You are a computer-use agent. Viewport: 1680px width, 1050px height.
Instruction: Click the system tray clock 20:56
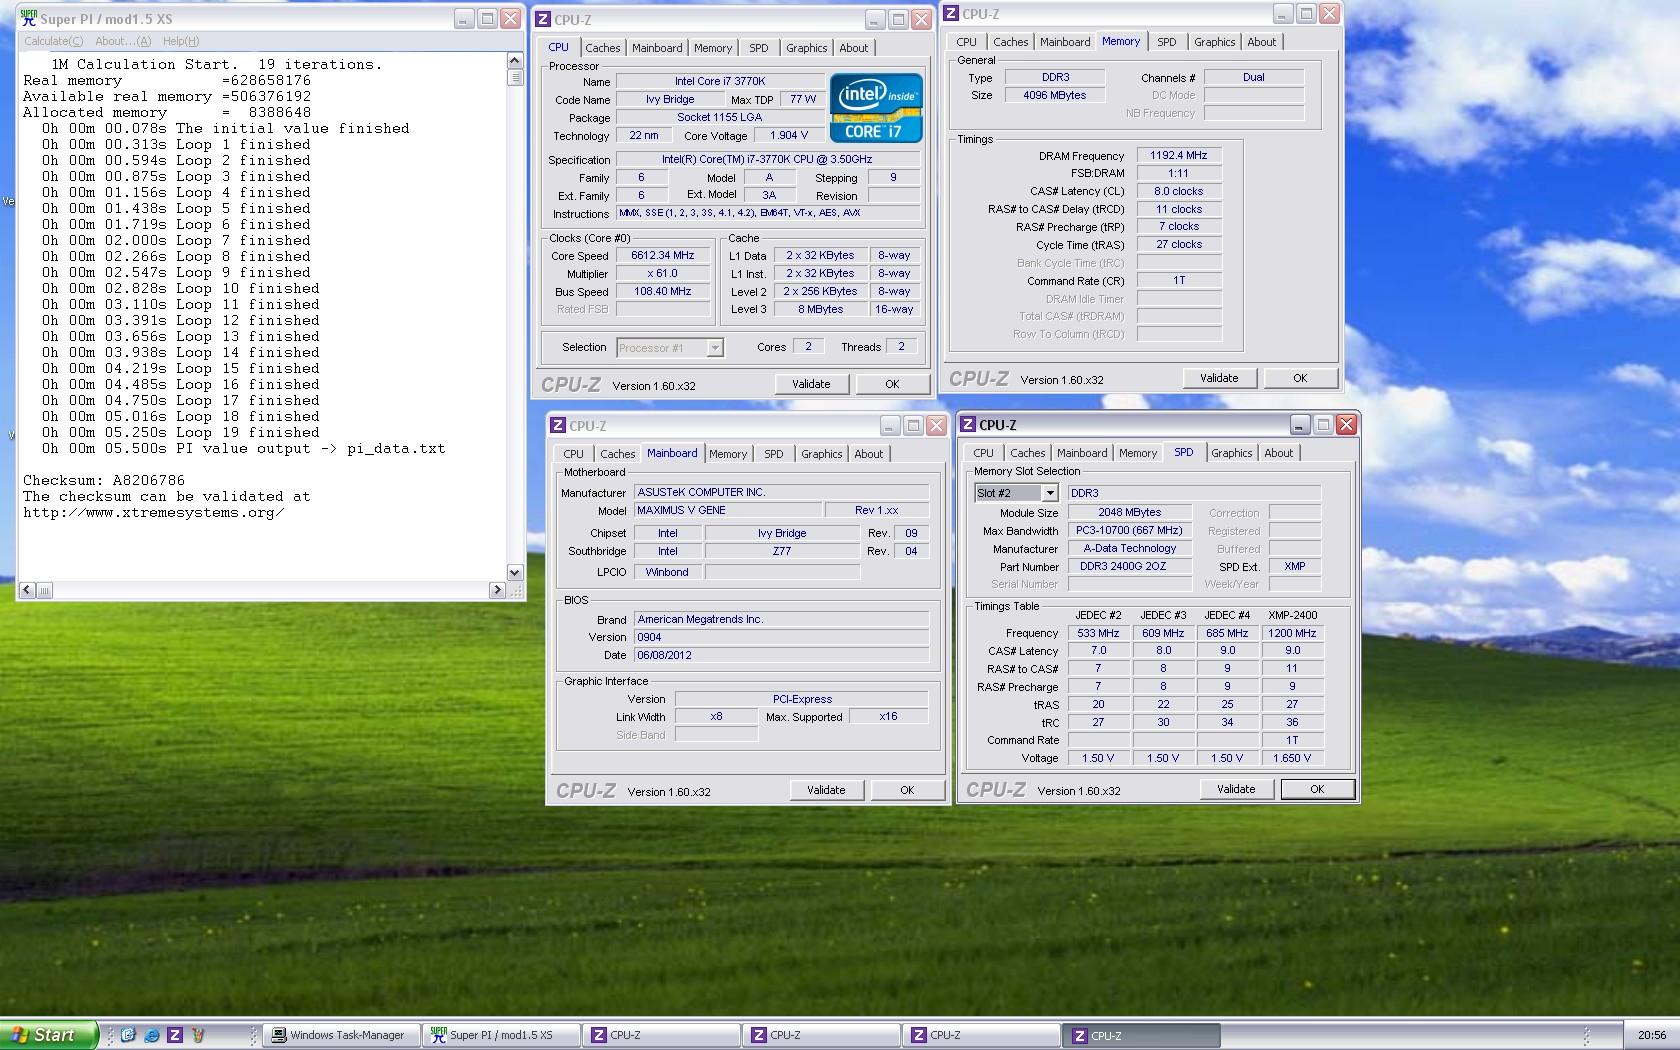1651,1035
